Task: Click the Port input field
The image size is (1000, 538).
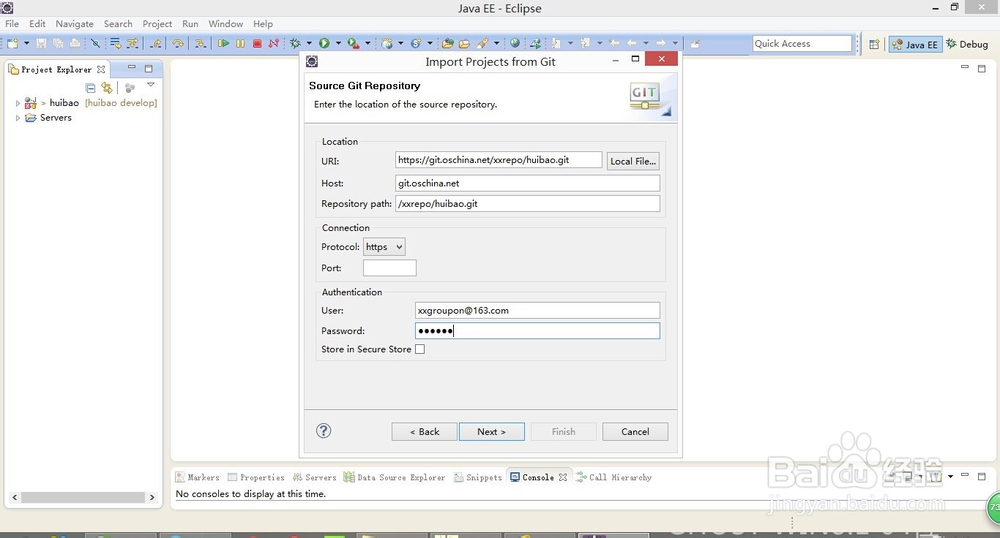Action: pos(390,268)
